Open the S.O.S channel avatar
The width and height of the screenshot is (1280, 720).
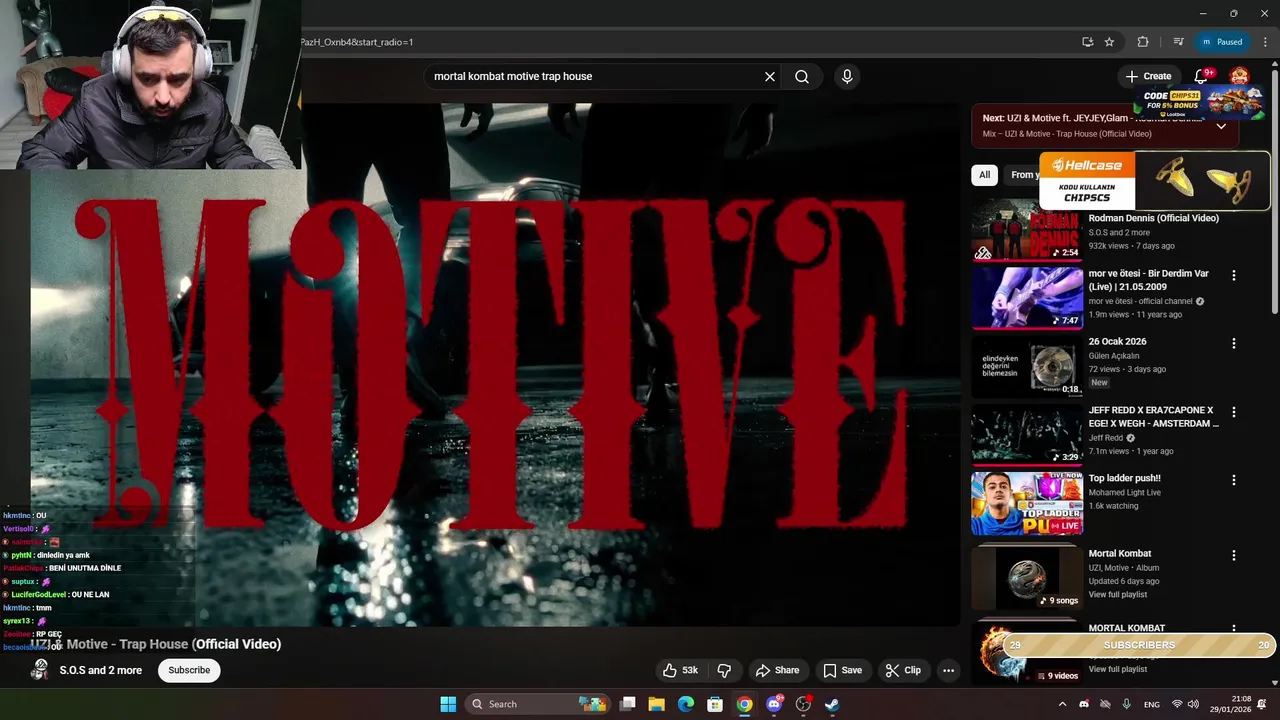[x=40, y=670]
